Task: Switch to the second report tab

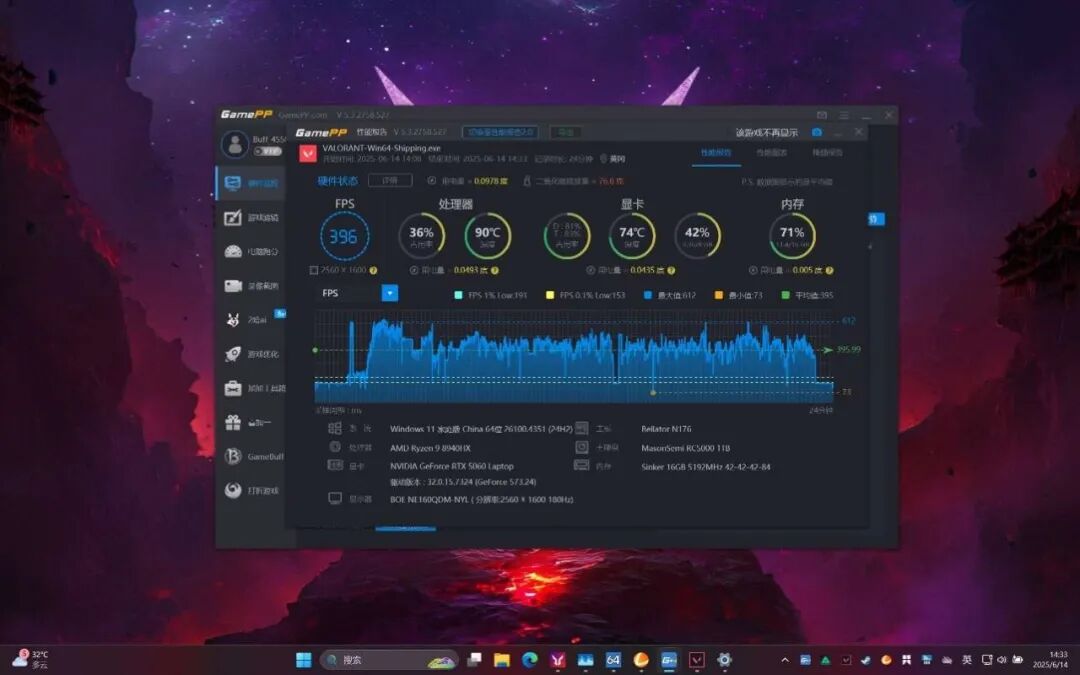Action: pyautogui.click(x=771, y=153)
